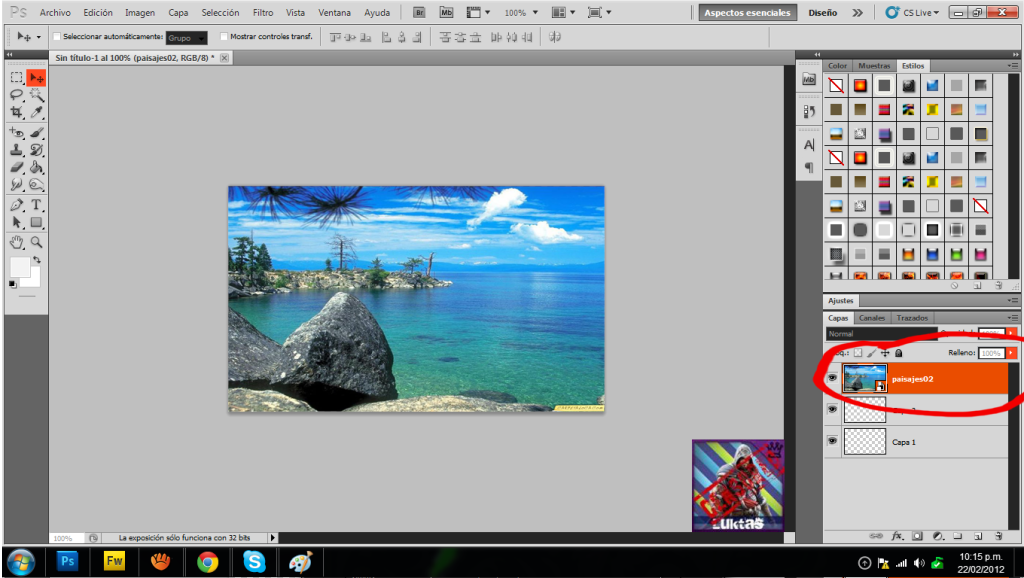Select the Move tool in toolbox
Viewport: 1024px width, 578px height.
pos(37,78)
